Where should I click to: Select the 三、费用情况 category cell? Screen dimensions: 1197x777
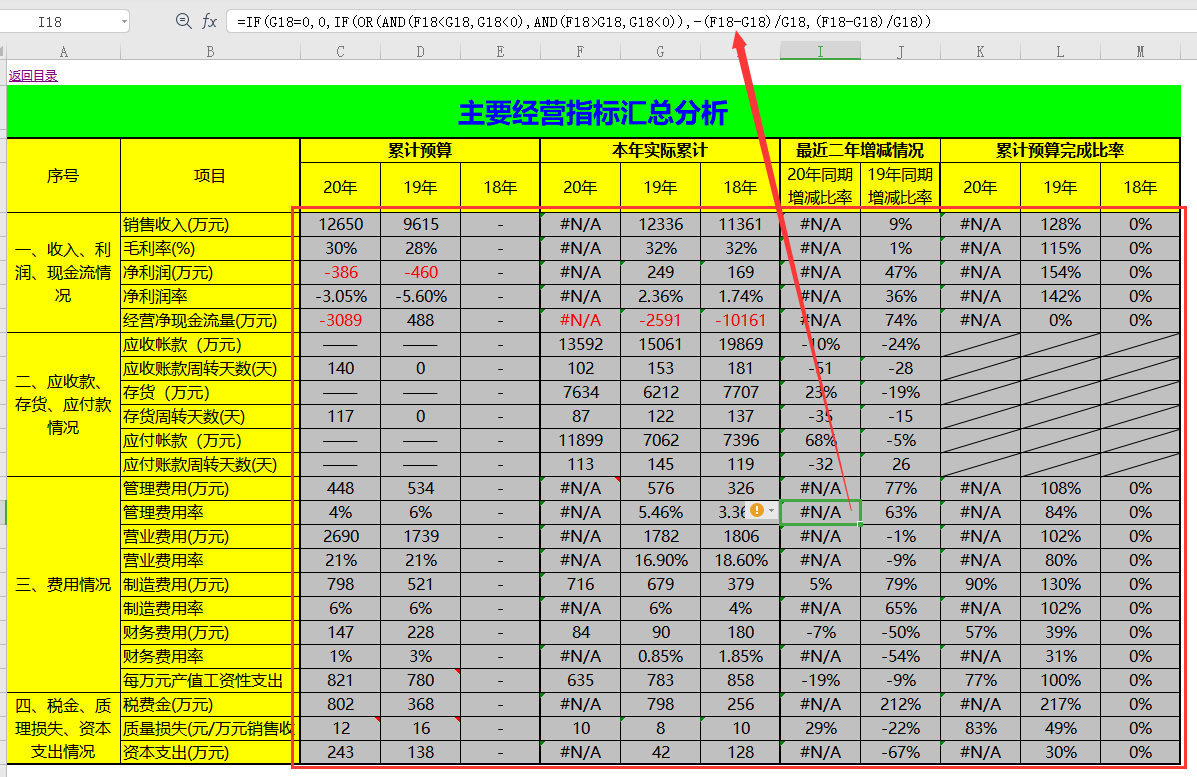click(x=63, y=585)
